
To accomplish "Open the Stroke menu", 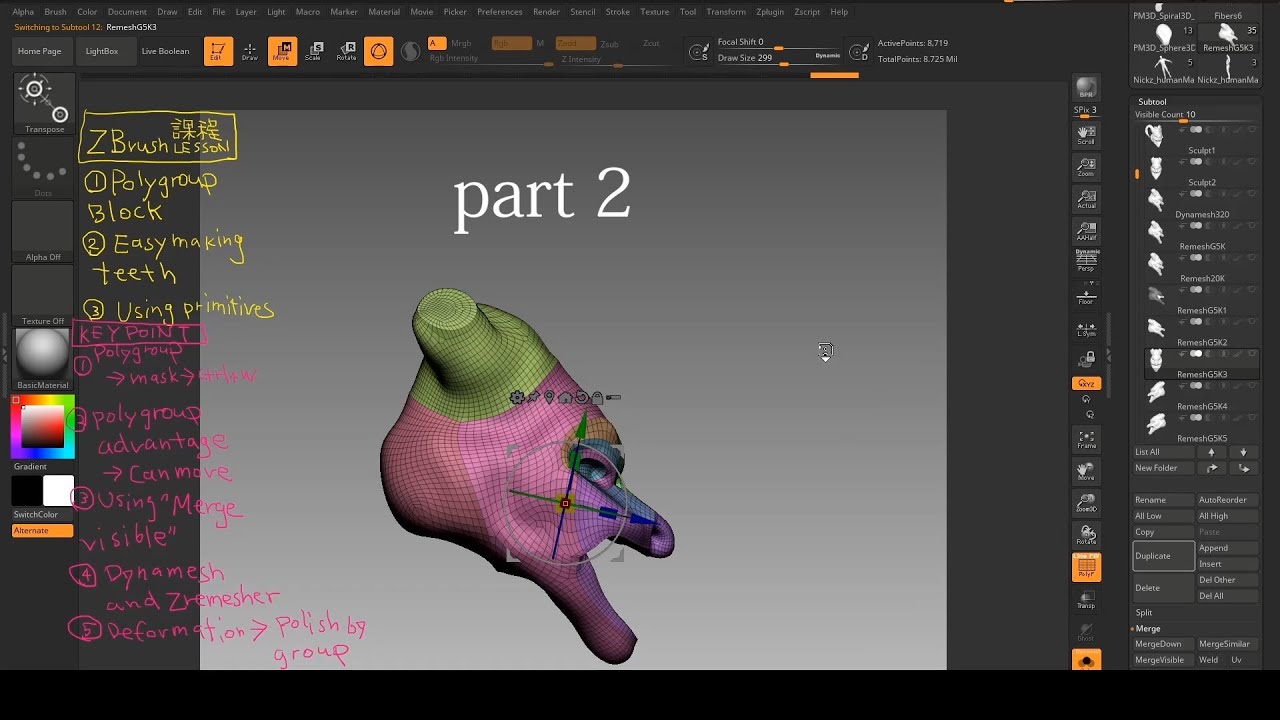I will [x=618, y=12].
